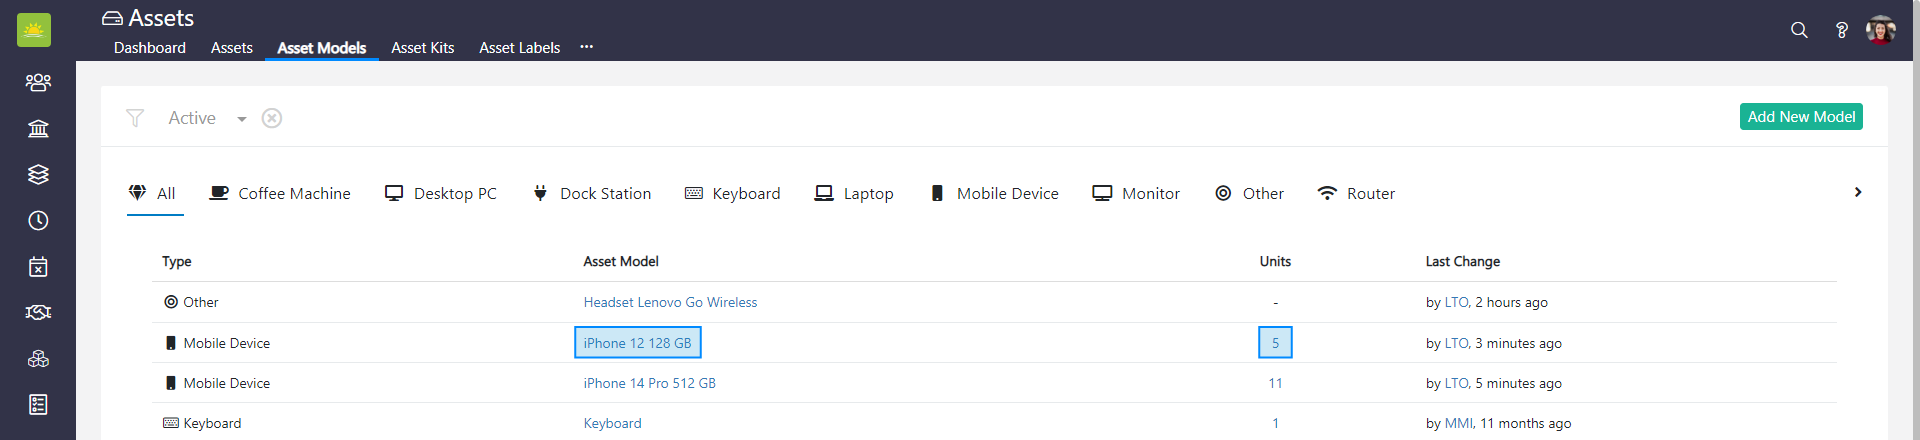Click the funnel filter icon
1920x440 pixels.
pyautogui.click(x=135, y=118)
